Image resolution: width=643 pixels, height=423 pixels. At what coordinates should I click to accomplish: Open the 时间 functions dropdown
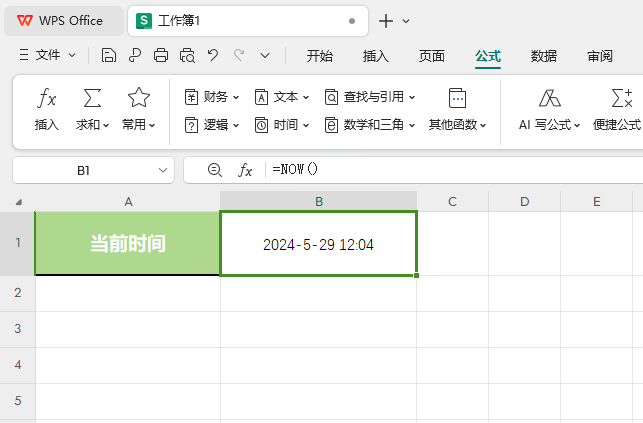pos(282,125)
